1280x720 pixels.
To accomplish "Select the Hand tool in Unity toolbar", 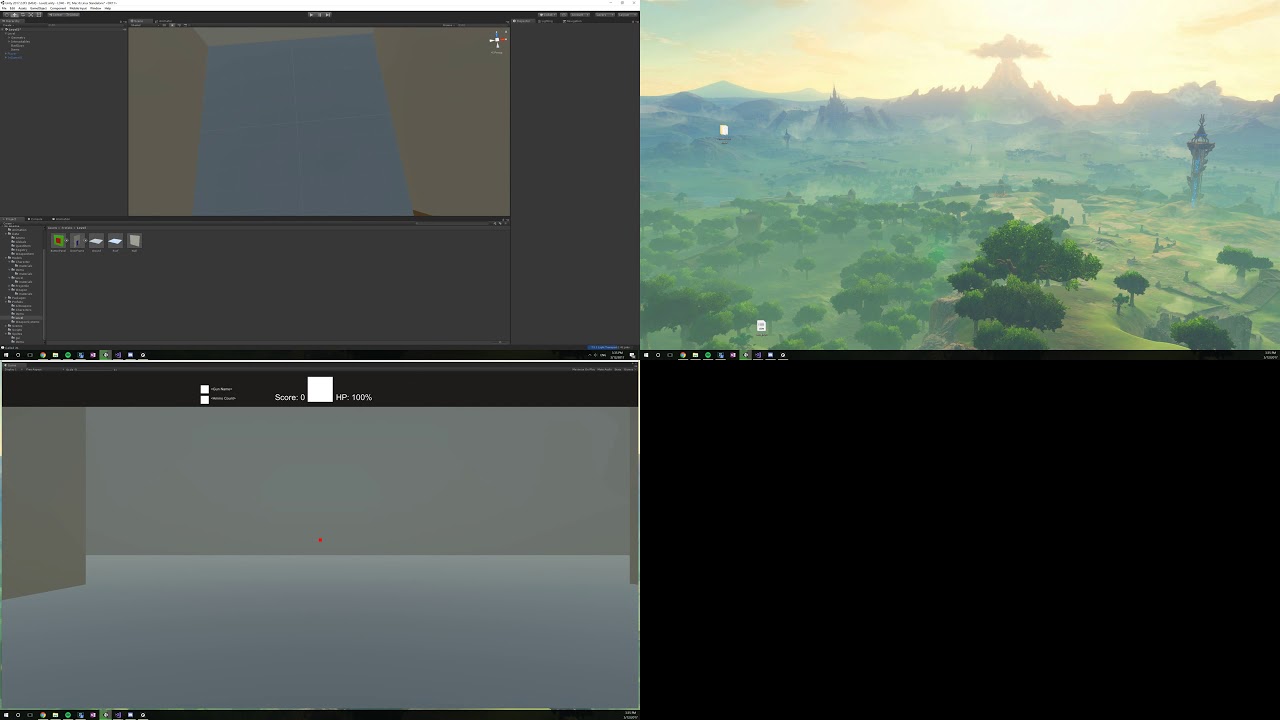I will click(7, 14).
